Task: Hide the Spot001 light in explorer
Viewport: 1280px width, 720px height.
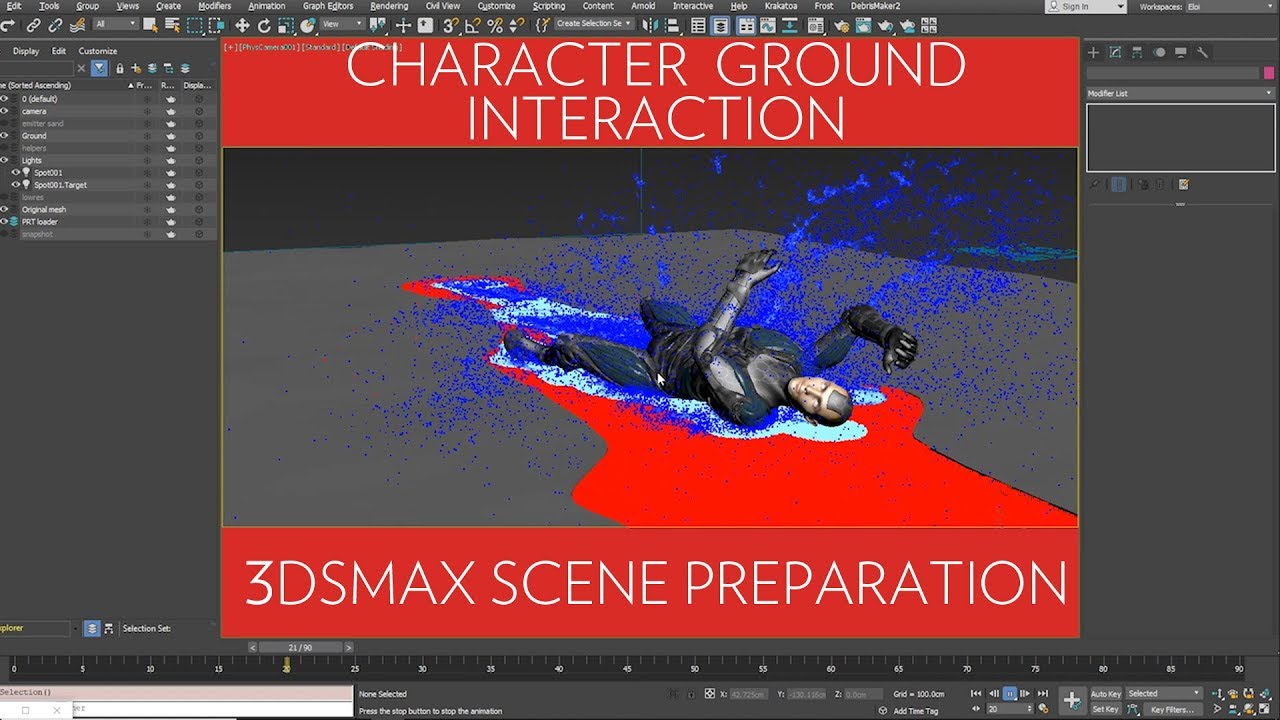Action: [x=16, y=172]
